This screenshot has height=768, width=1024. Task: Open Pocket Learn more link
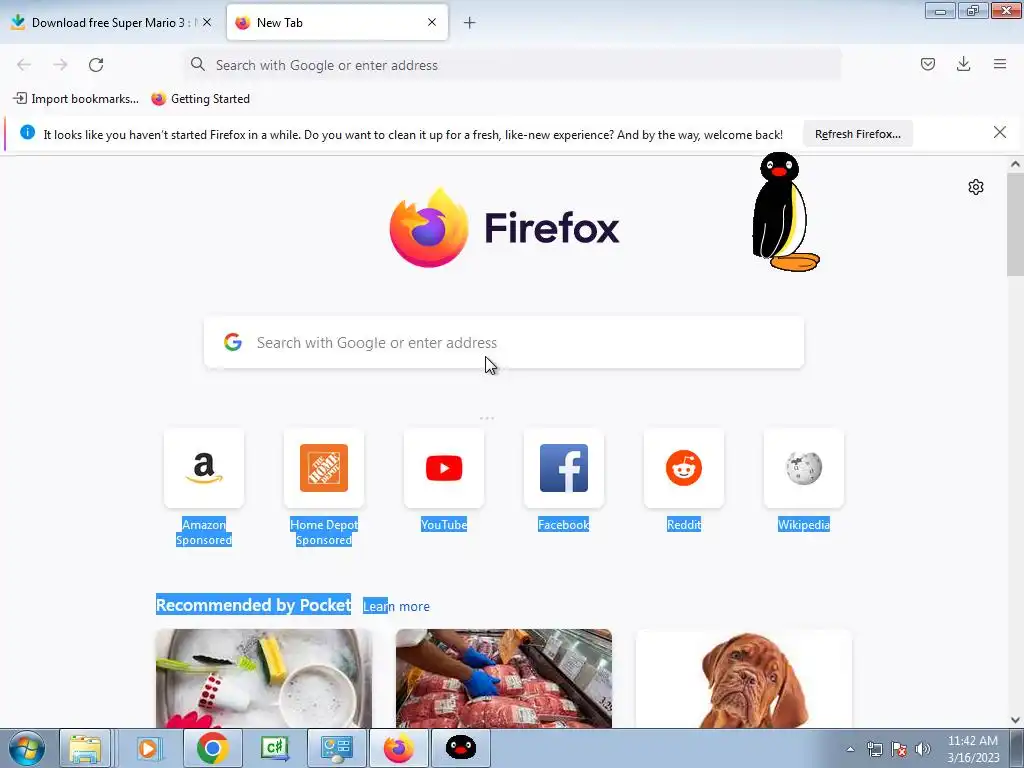click(396, 606)
